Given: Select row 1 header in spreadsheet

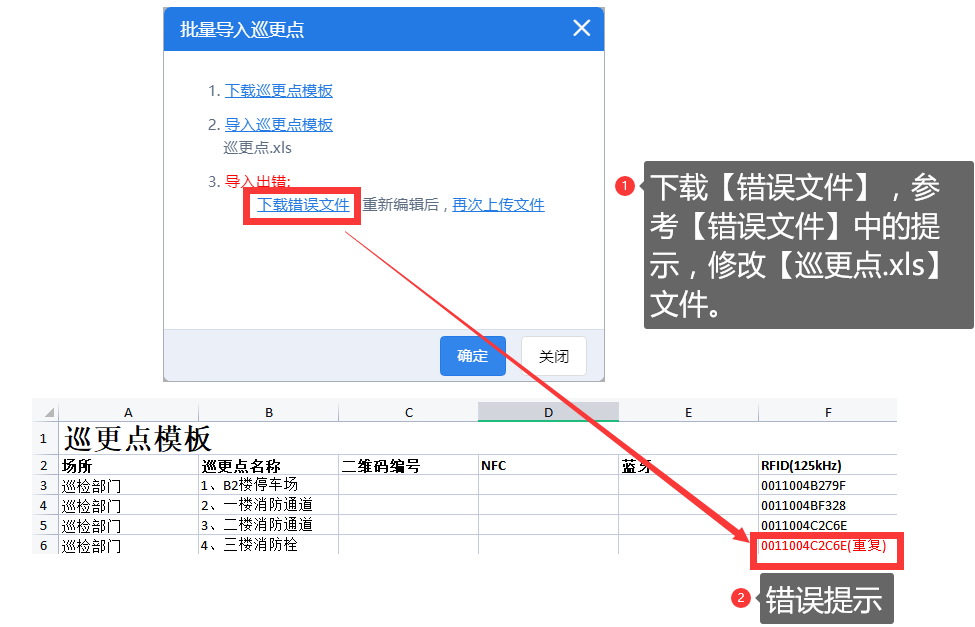Looking at the screenshot, I should click(x=44, y=439).
